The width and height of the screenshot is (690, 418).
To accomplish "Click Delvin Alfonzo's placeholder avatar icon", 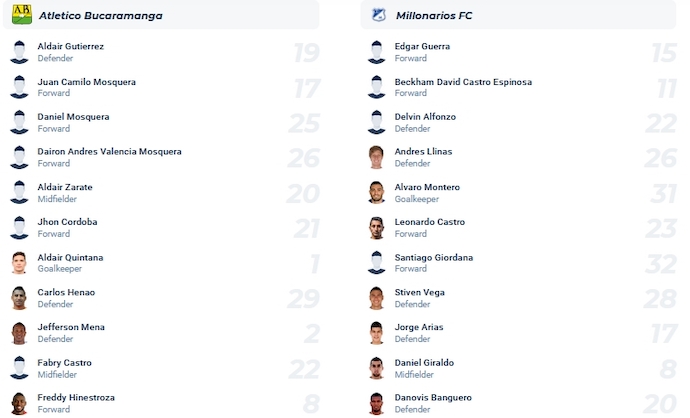I will (x=376, y=122).
